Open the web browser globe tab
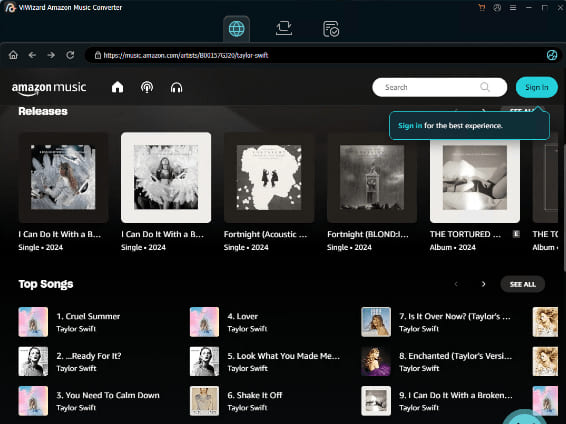This screenshot has width=566, height=424. (x=236, y=29)
